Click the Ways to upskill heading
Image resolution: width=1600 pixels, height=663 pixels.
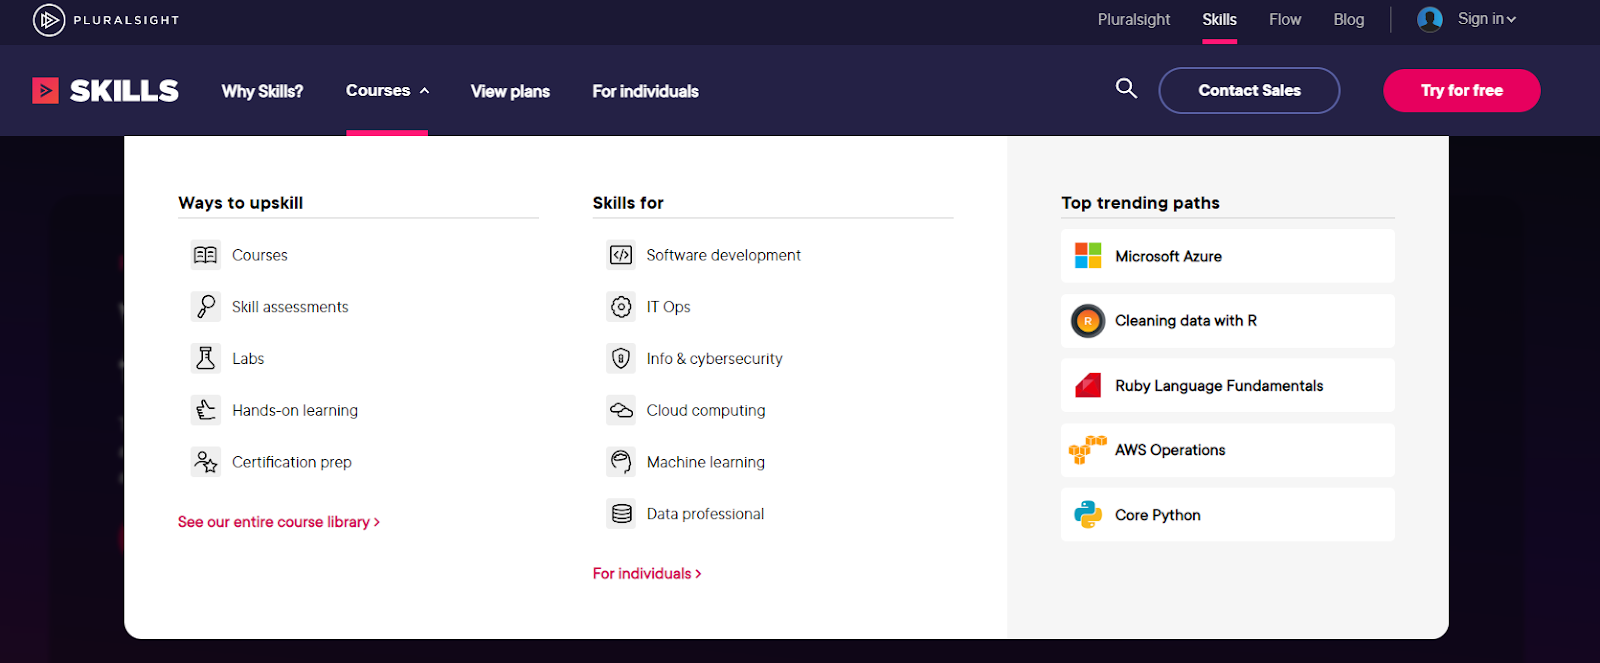click(240, 202)
